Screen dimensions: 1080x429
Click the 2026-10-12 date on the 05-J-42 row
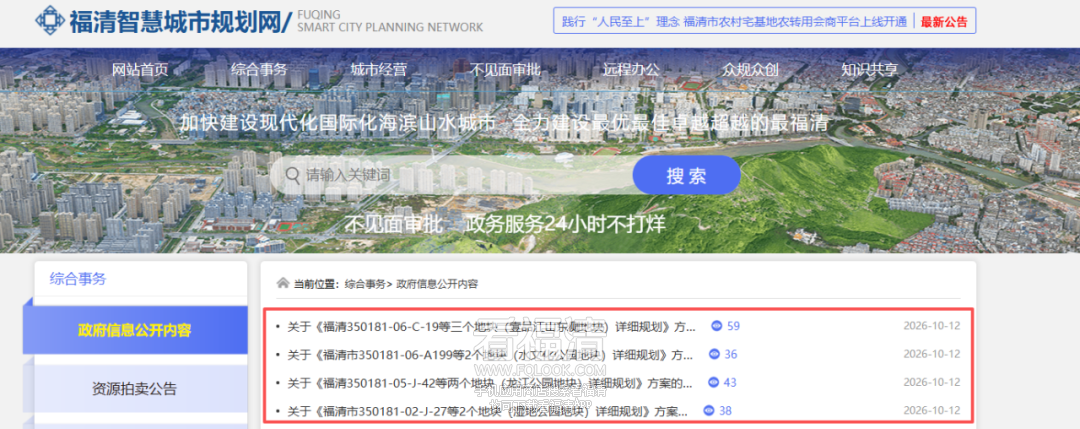(932, 382)
